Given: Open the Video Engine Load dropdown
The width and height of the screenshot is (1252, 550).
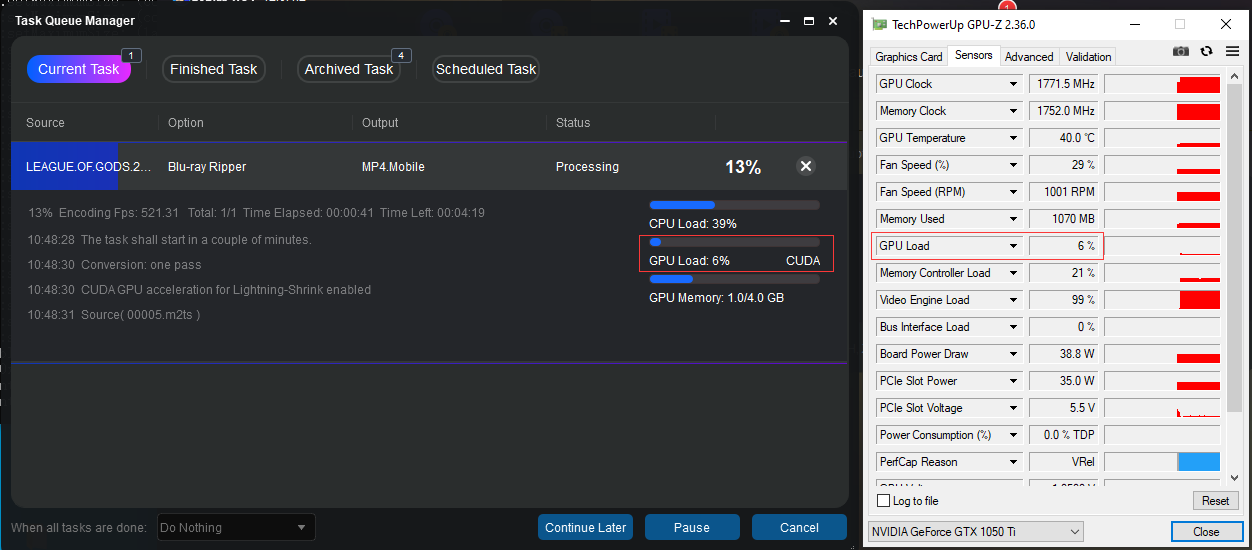Looking at the screenshot, I should point(1013,300).
